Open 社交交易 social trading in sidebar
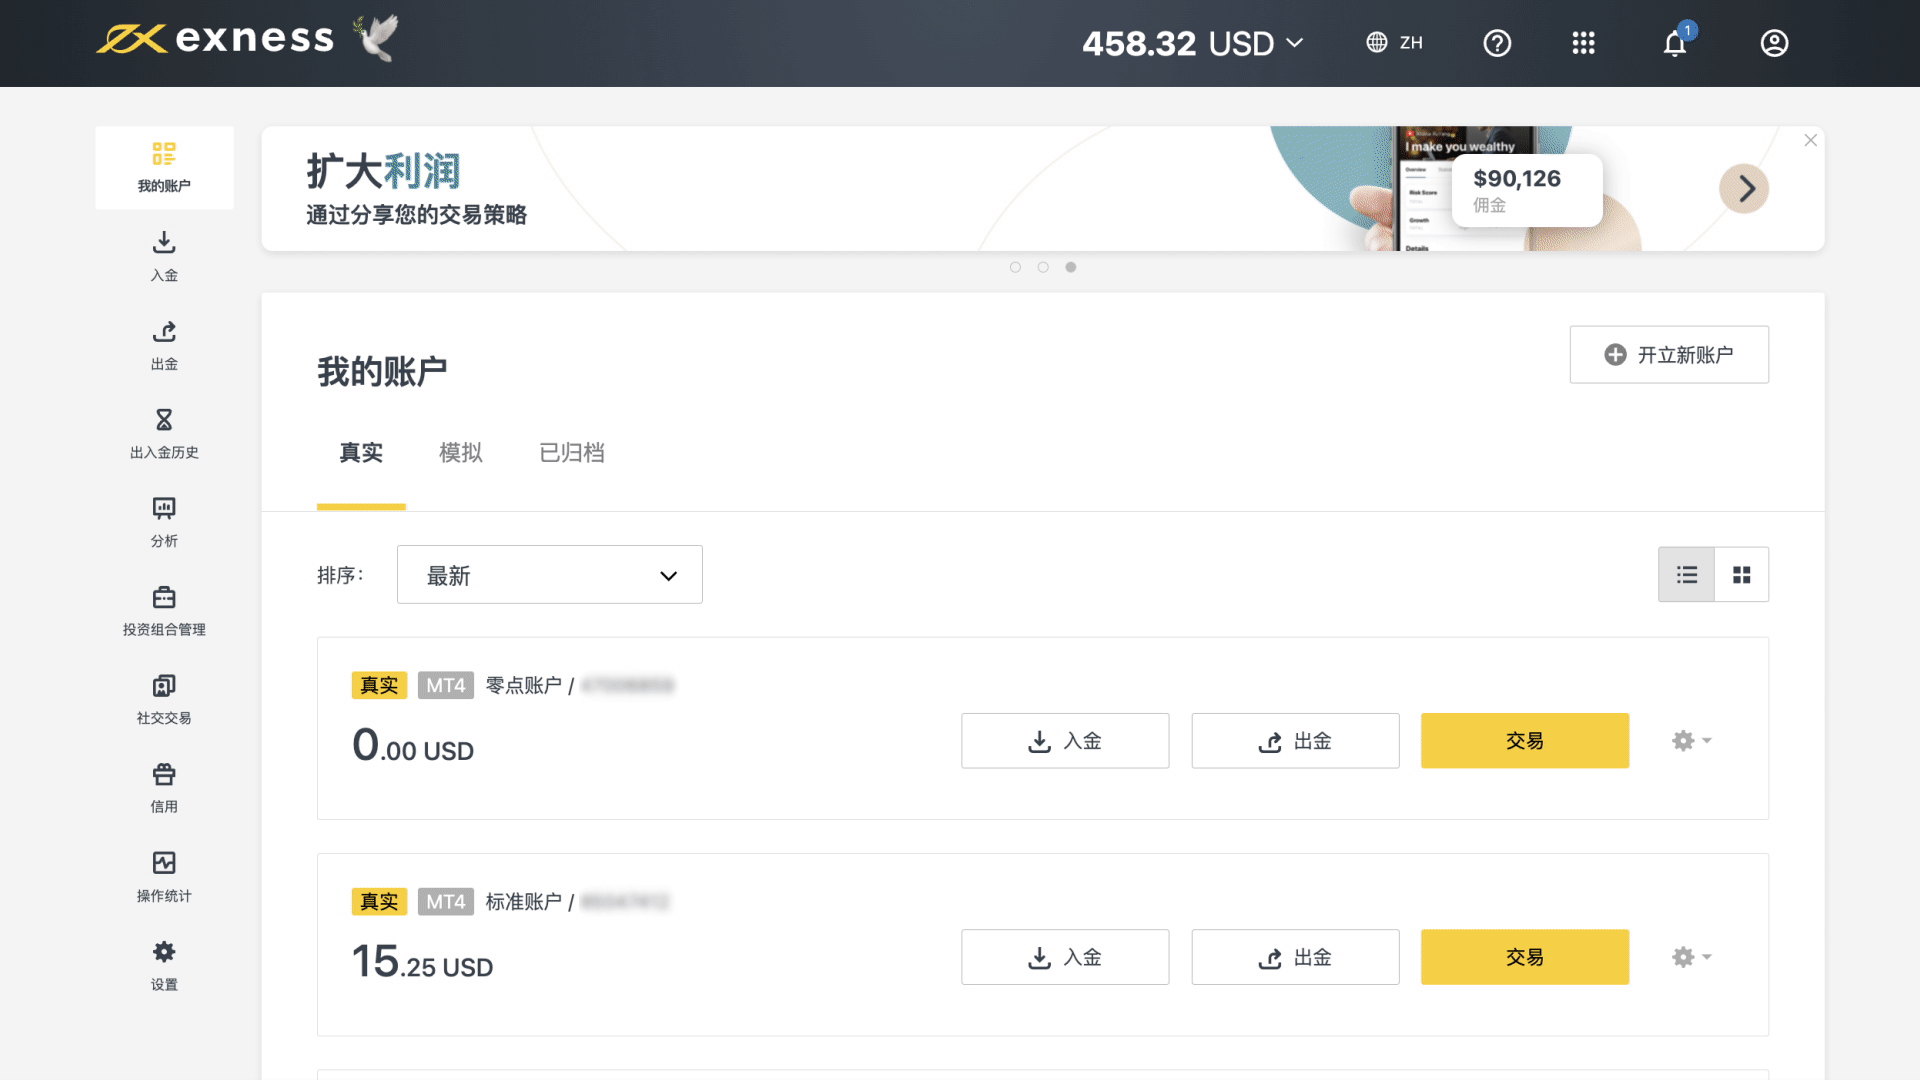 coord(164,699)
